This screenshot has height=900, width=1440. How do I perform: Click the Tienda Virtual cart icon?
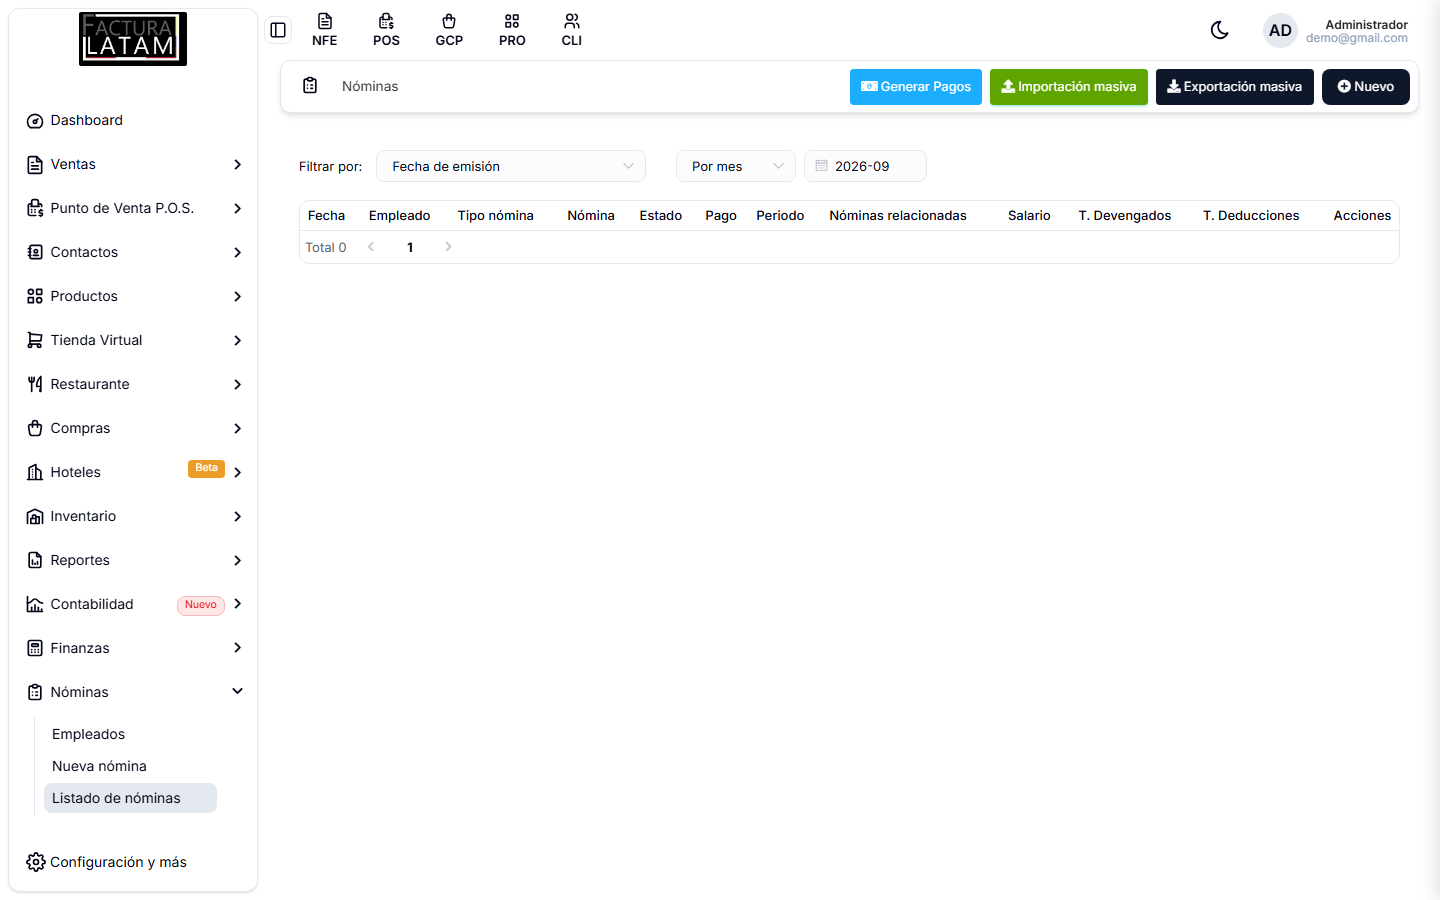(x=35, y=341)
